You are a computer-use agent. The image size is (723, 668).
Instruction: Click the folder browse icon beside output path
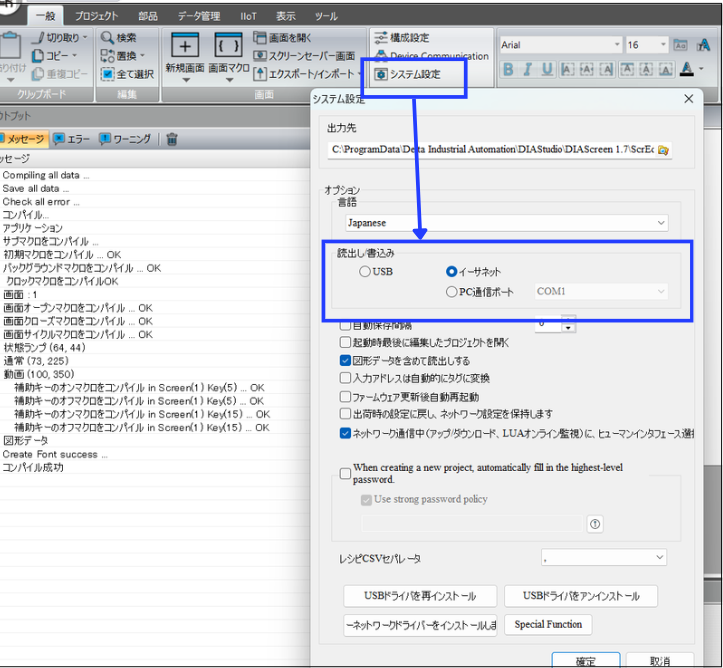[663, 150]
